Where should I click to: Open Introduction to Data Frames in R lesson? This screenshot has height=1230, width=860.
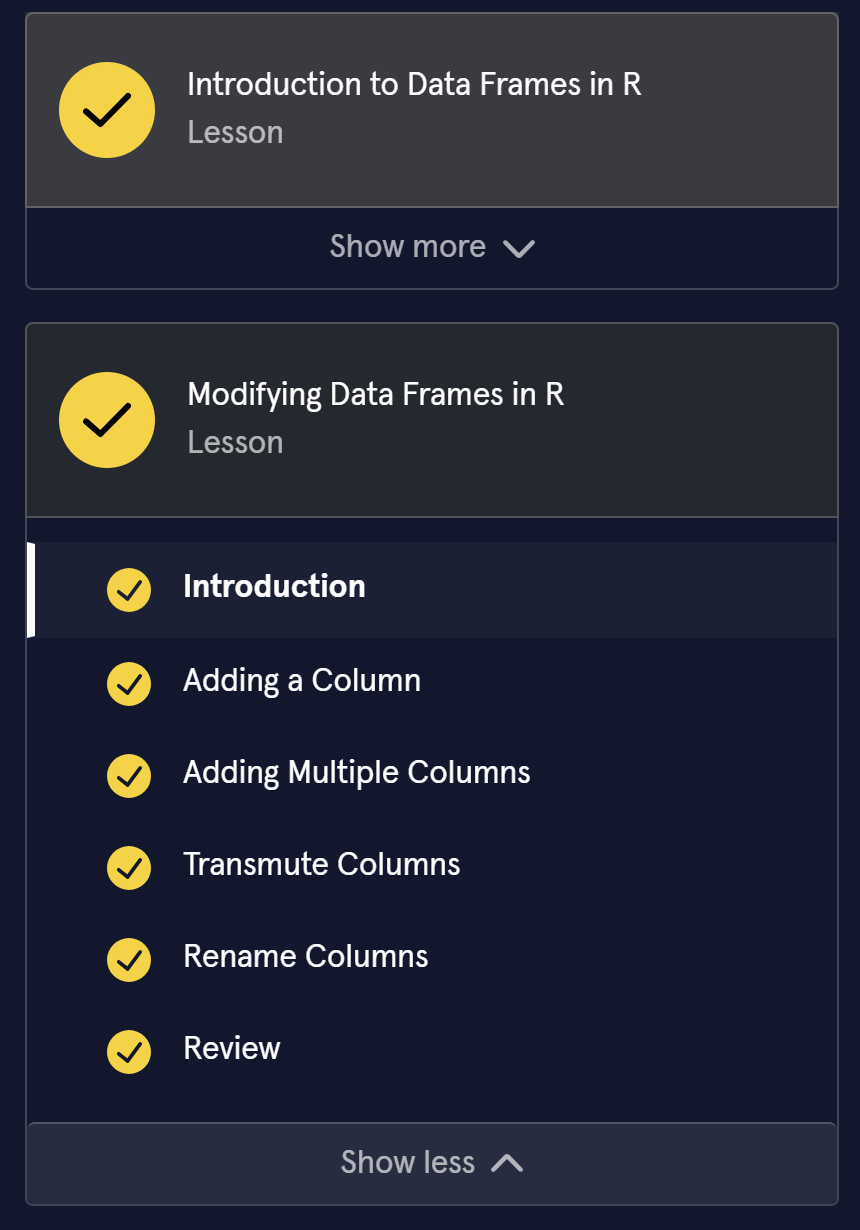click(x=414, y=85)
